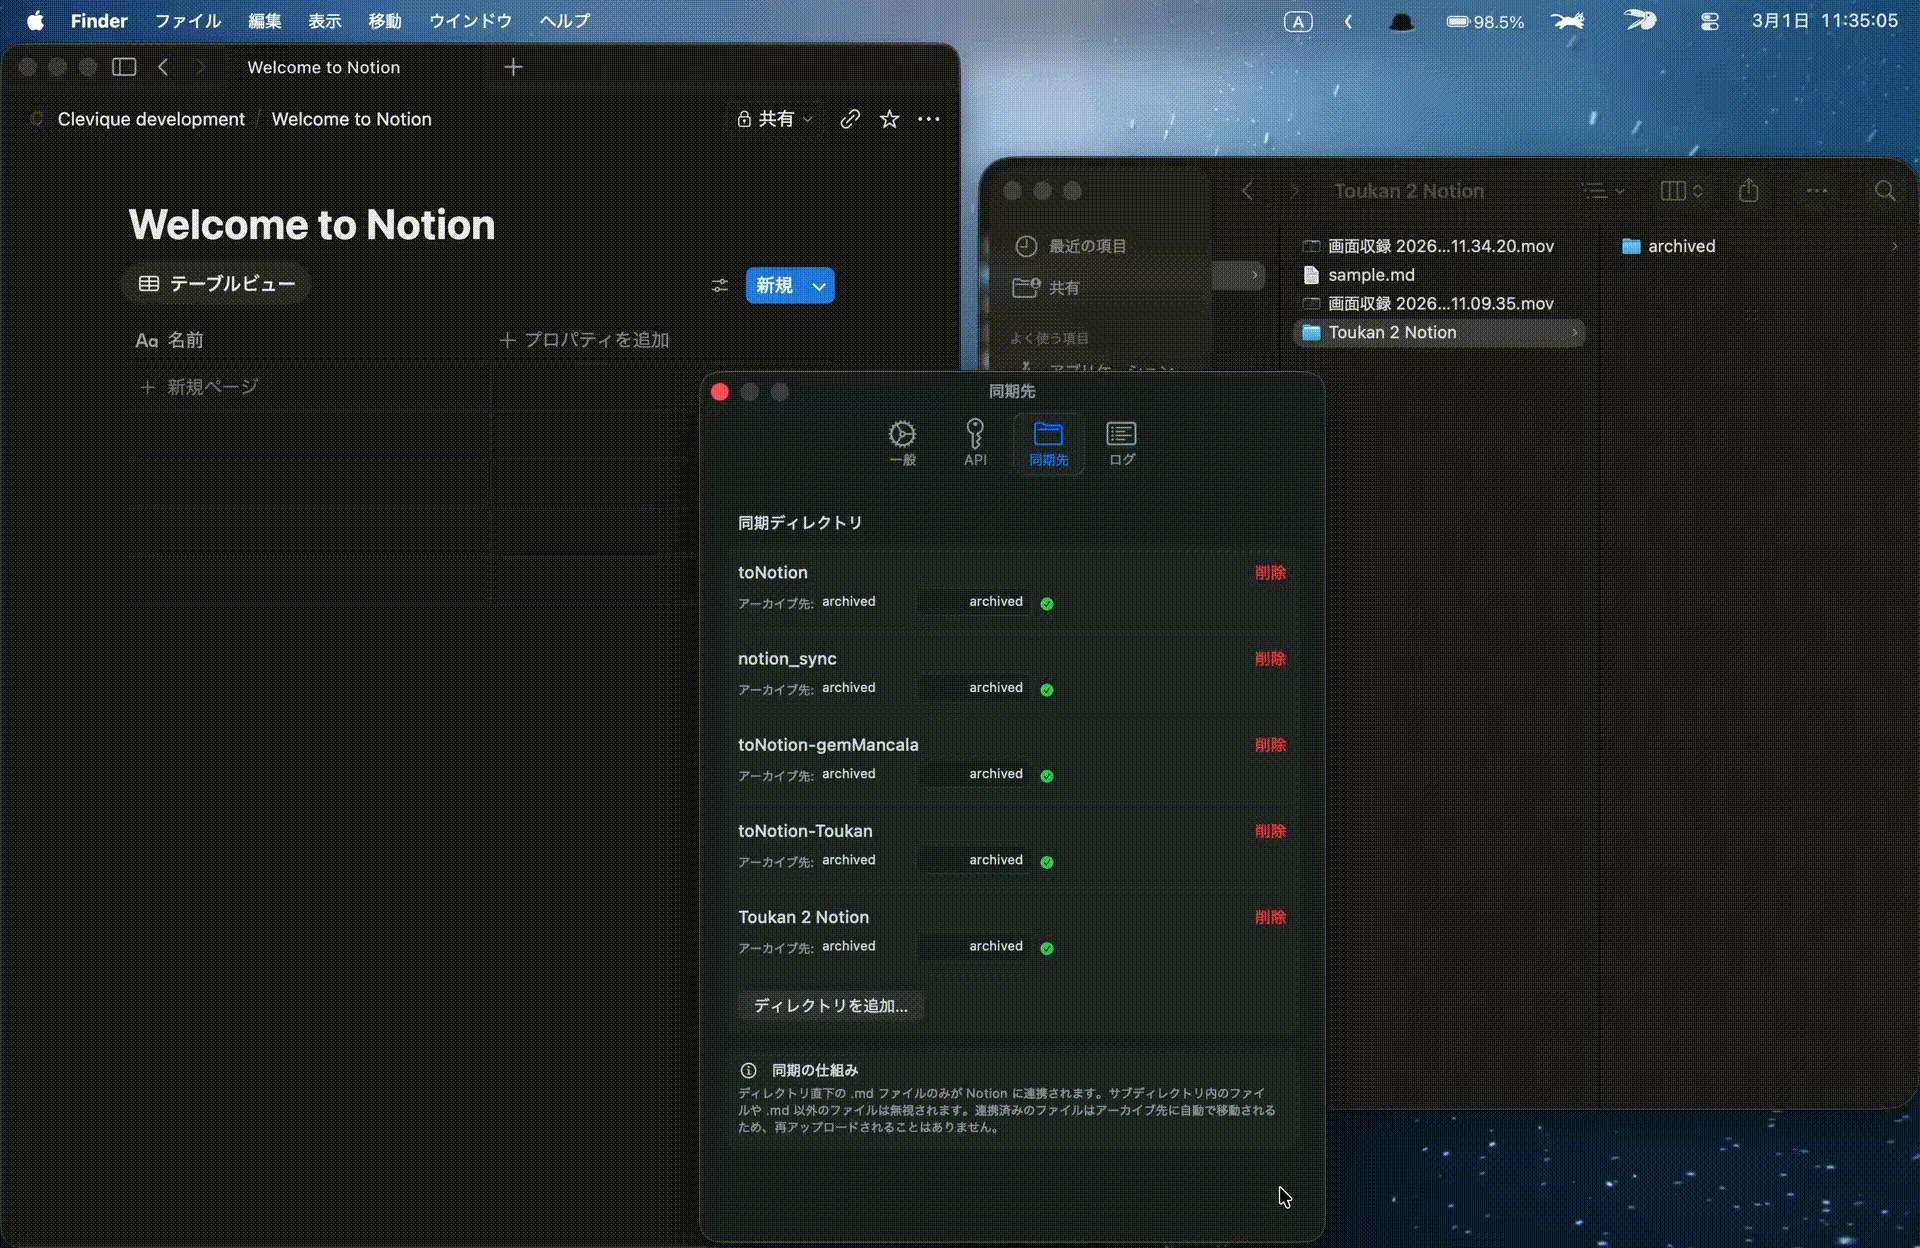The image size is (1920, 1248).
Task: Click the プロパティを追加 column button
Action: pyautogui.click(x=584, y=340)
